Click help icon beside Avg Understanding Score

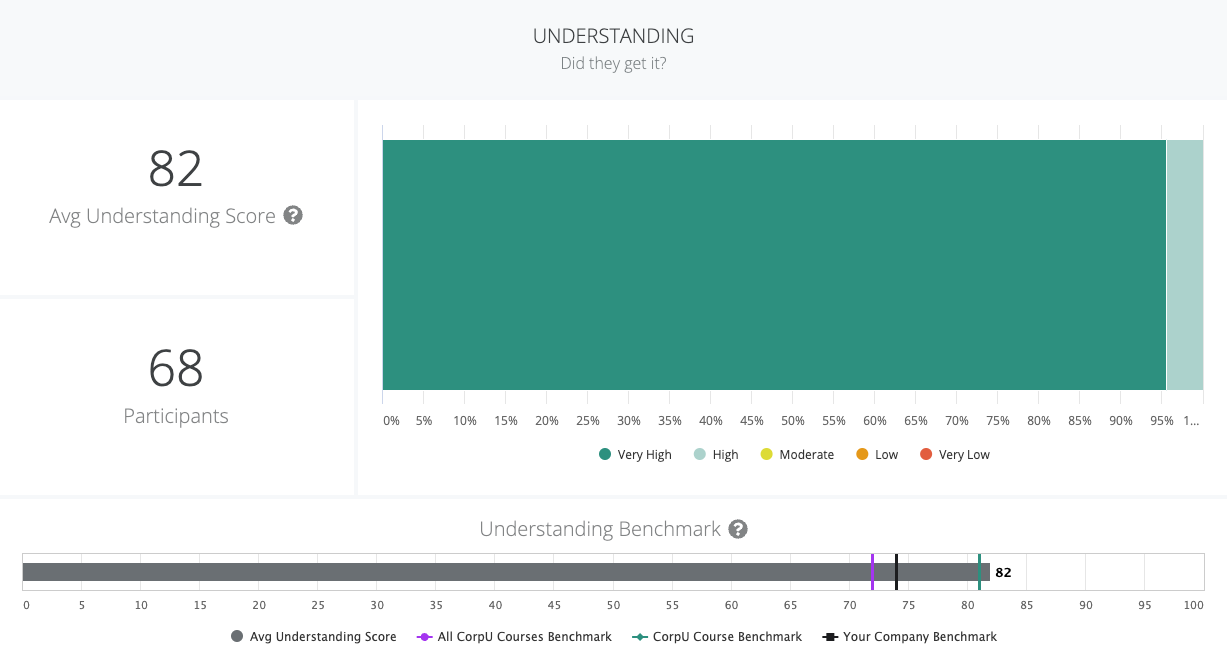293,215
